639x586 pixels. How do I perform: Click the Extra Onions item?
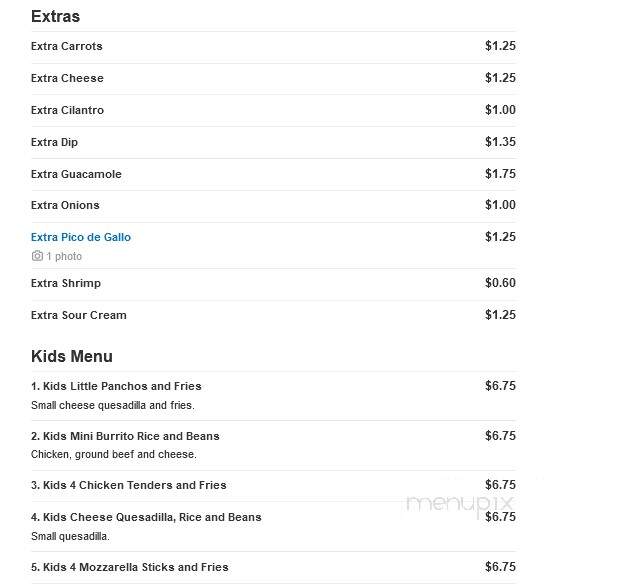[65, 205]
